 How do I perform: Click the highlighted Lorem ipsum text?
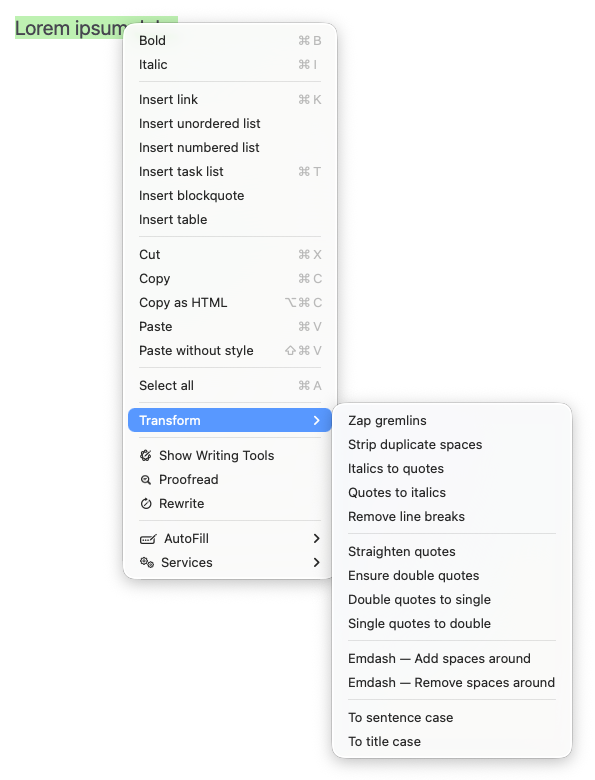pyautogui.click(x=70, y=28)
